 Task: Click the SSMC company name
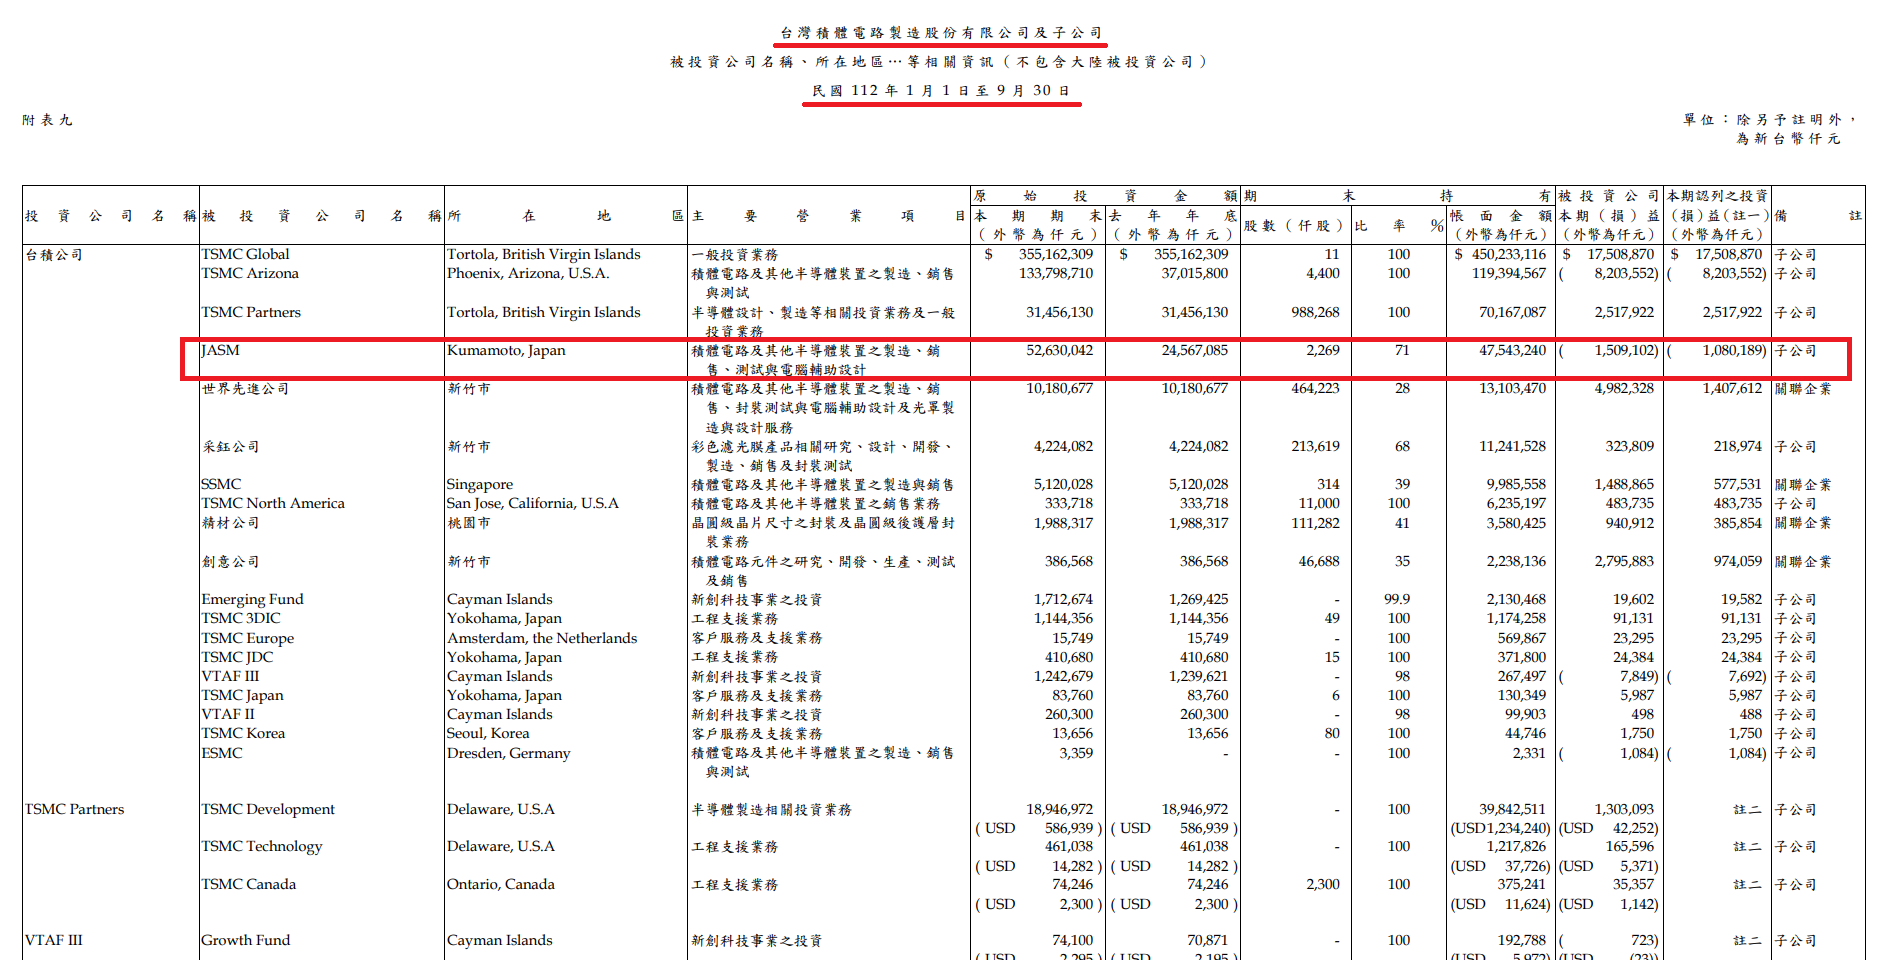(x=221, y=484)
